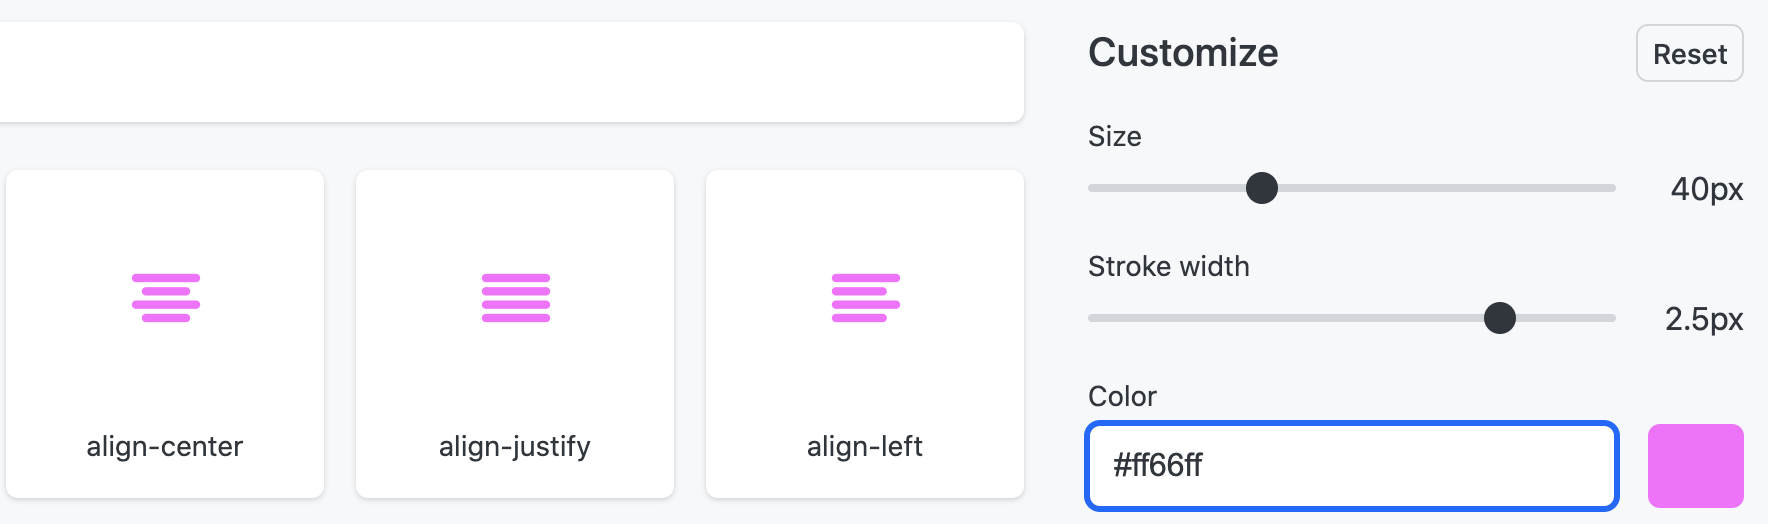Click the align-left text label
This screenshot has height=524, width=1768.
click(865, 446)
